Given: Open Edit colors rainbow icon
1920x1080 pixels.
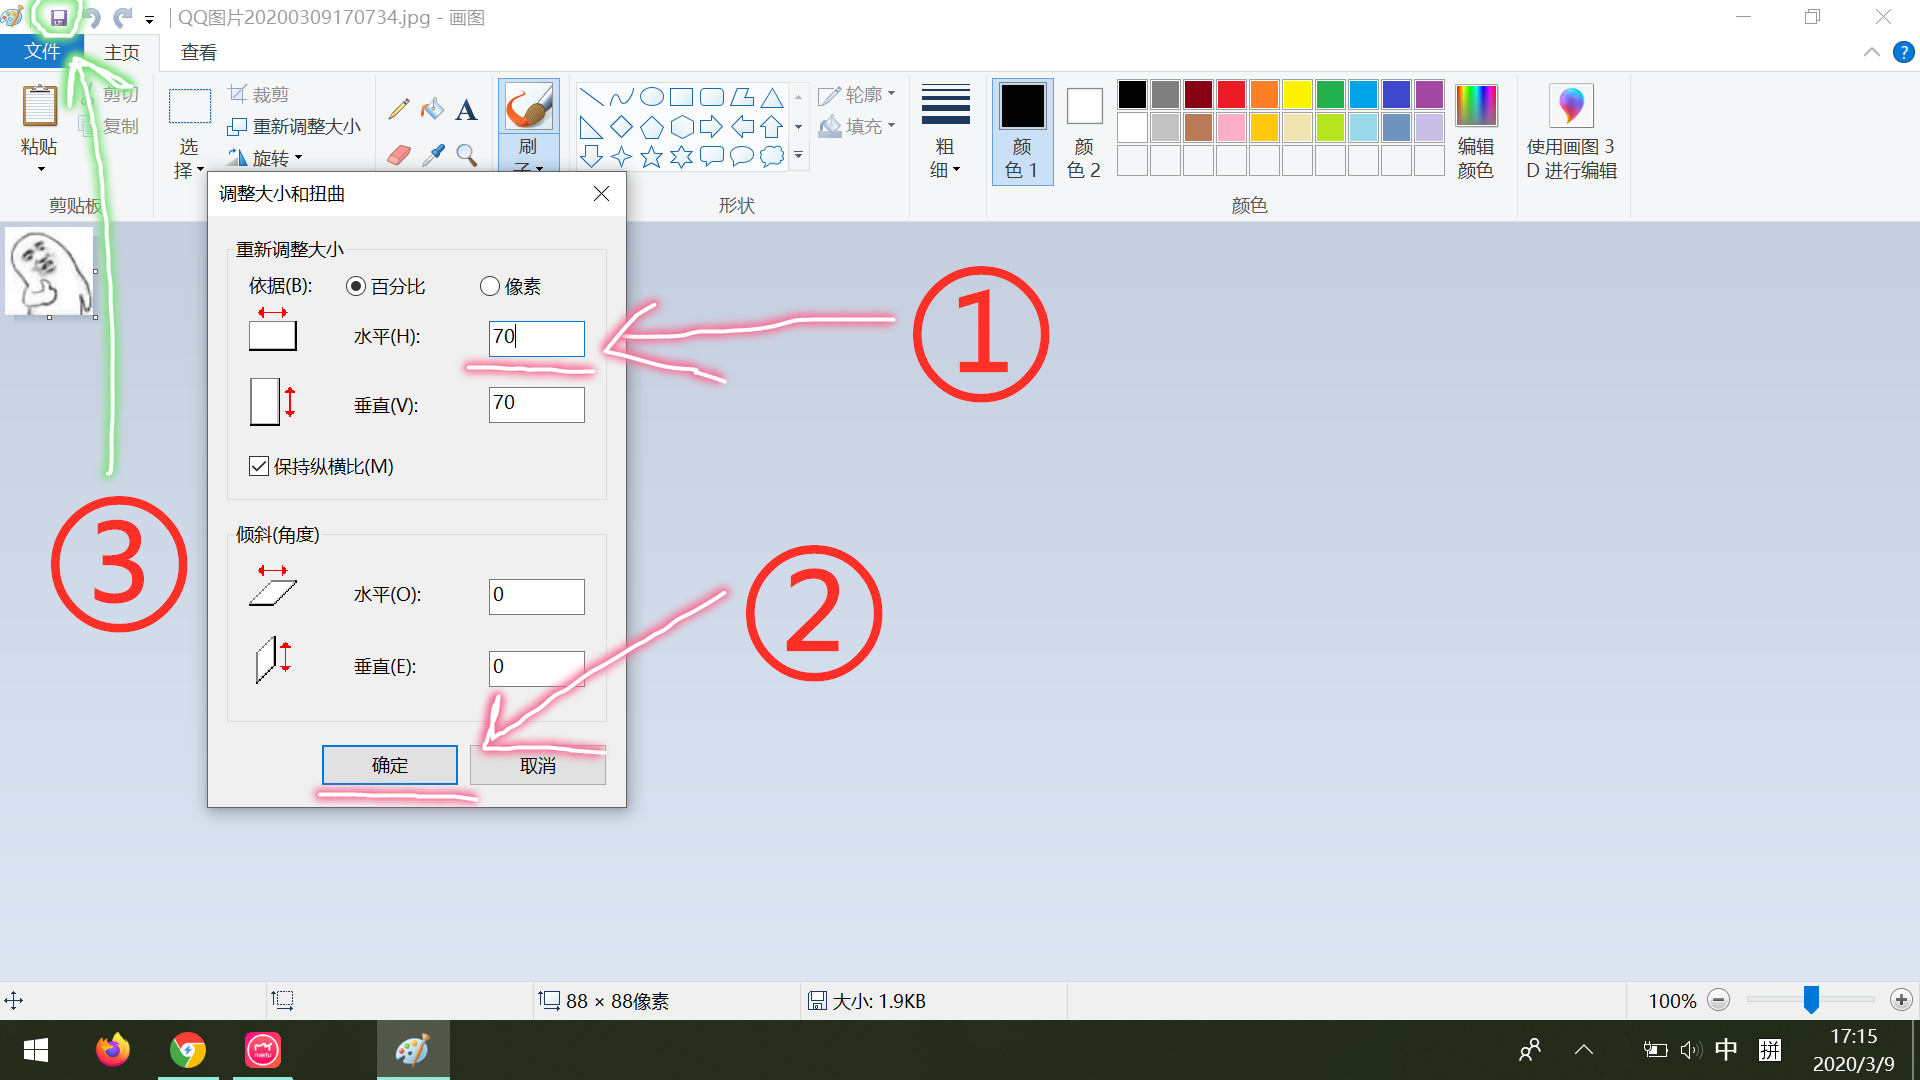Looking at the screenshot, I should tap(1475, 107).
